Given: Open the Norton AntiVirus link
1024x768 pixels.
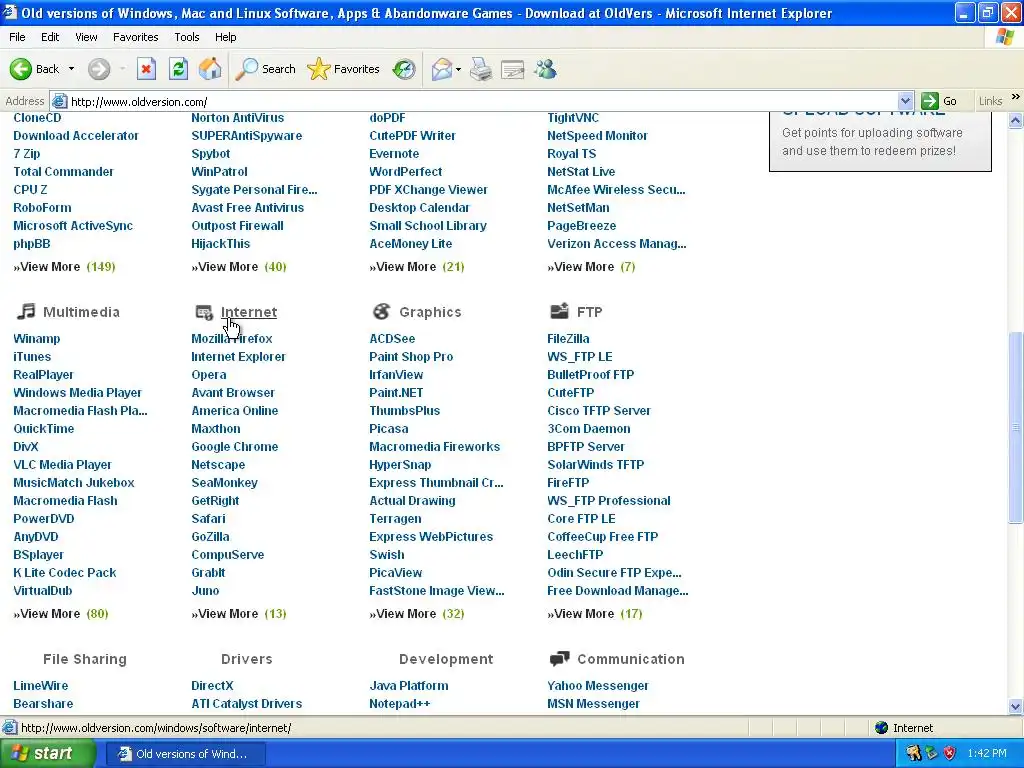Looking at the screenshot, I should pos(238,118).
